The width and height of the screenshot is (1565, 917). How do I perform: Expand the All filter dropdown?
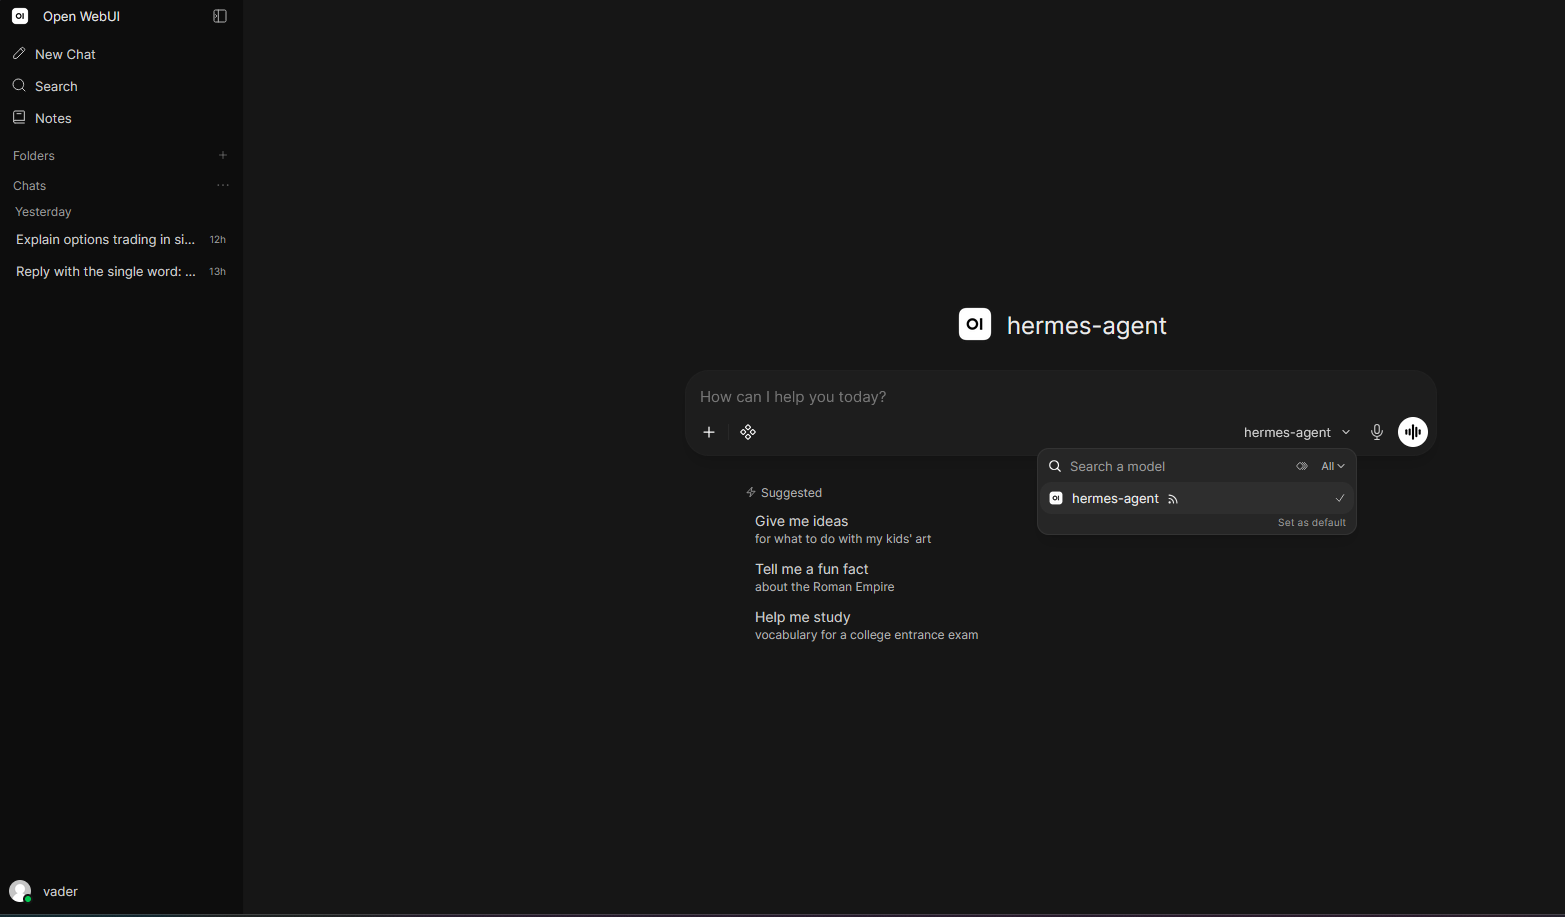(1333, 466)
